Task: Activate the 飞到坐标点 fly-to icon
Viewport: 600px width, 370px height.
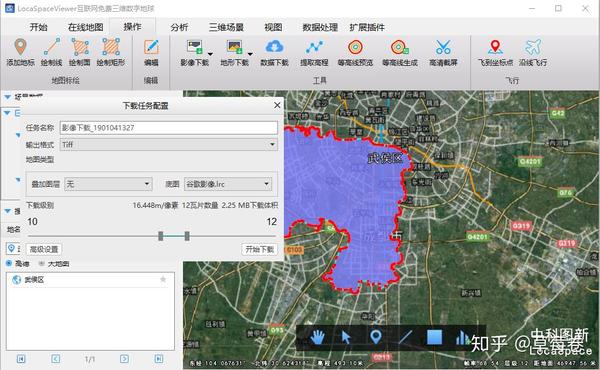Action: point(495,47)
